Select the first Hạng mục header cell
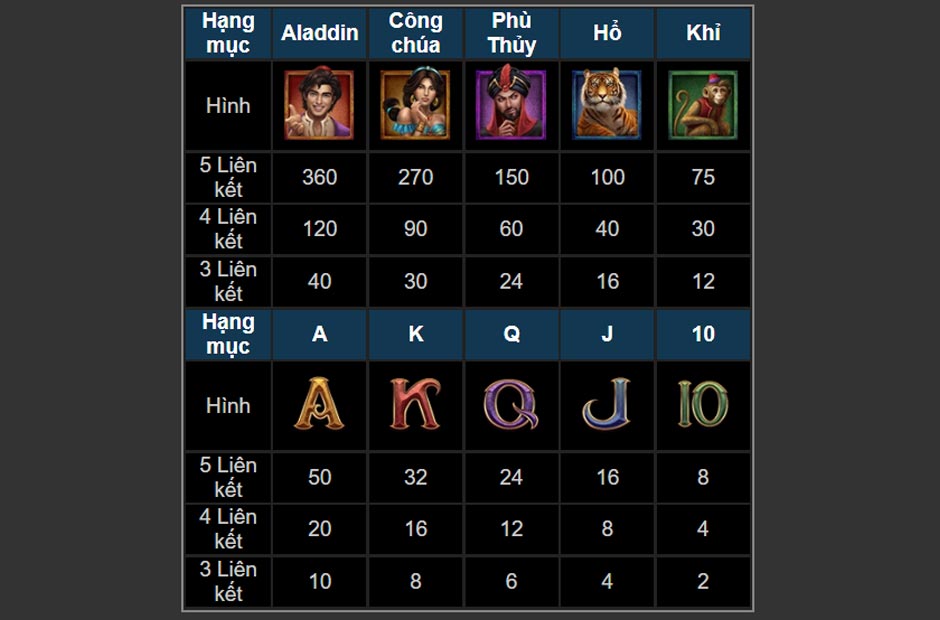The image size is (940, 620). [228, 33]
